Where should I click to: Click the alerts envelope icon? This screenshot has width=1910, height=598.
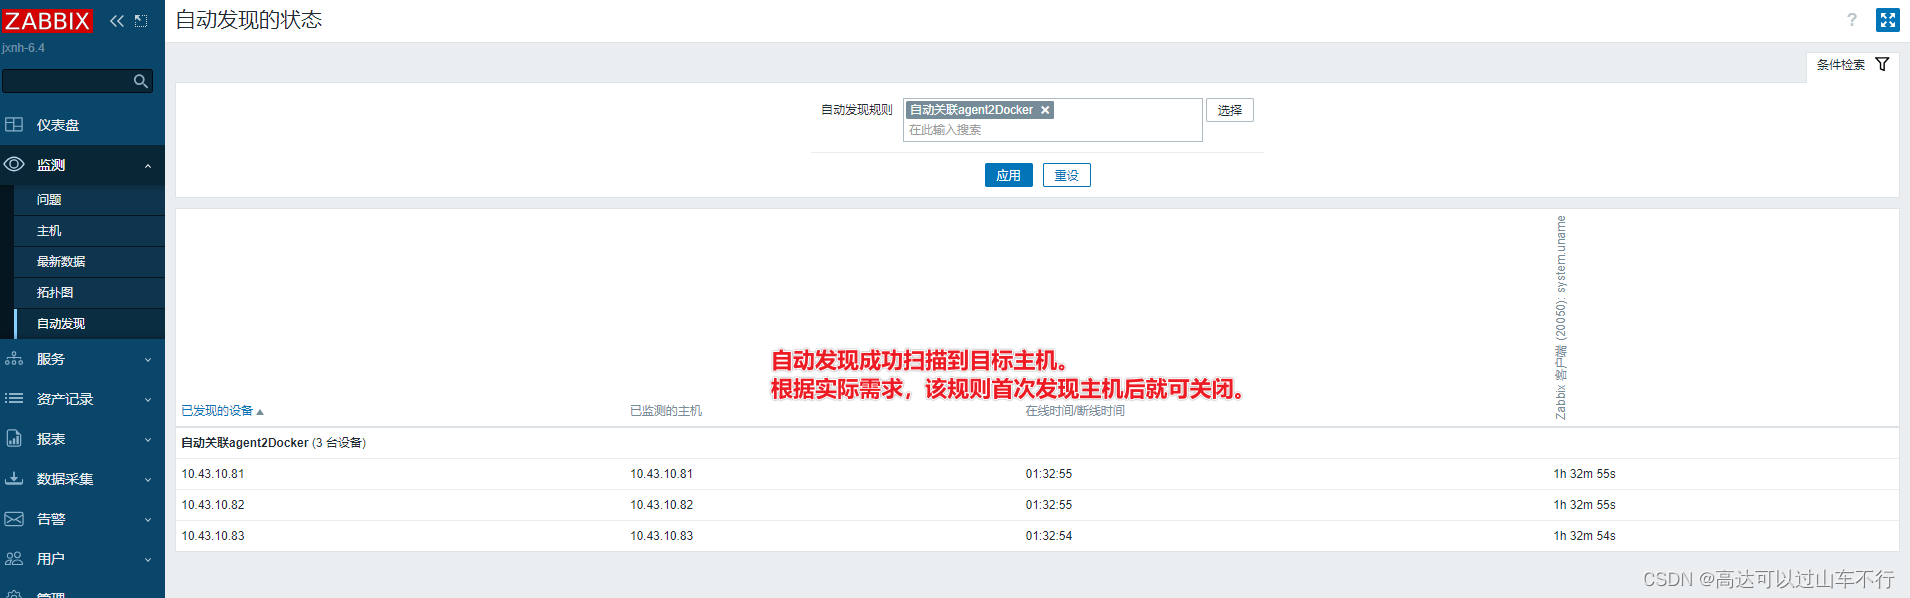coord(14,518)
